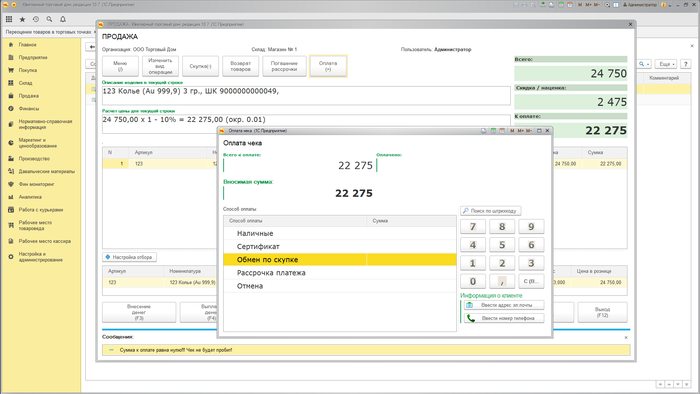Viewport: 700px width, 394px height.
Task: Dismiss the Сообщения panel with its X
Action: 626,337
